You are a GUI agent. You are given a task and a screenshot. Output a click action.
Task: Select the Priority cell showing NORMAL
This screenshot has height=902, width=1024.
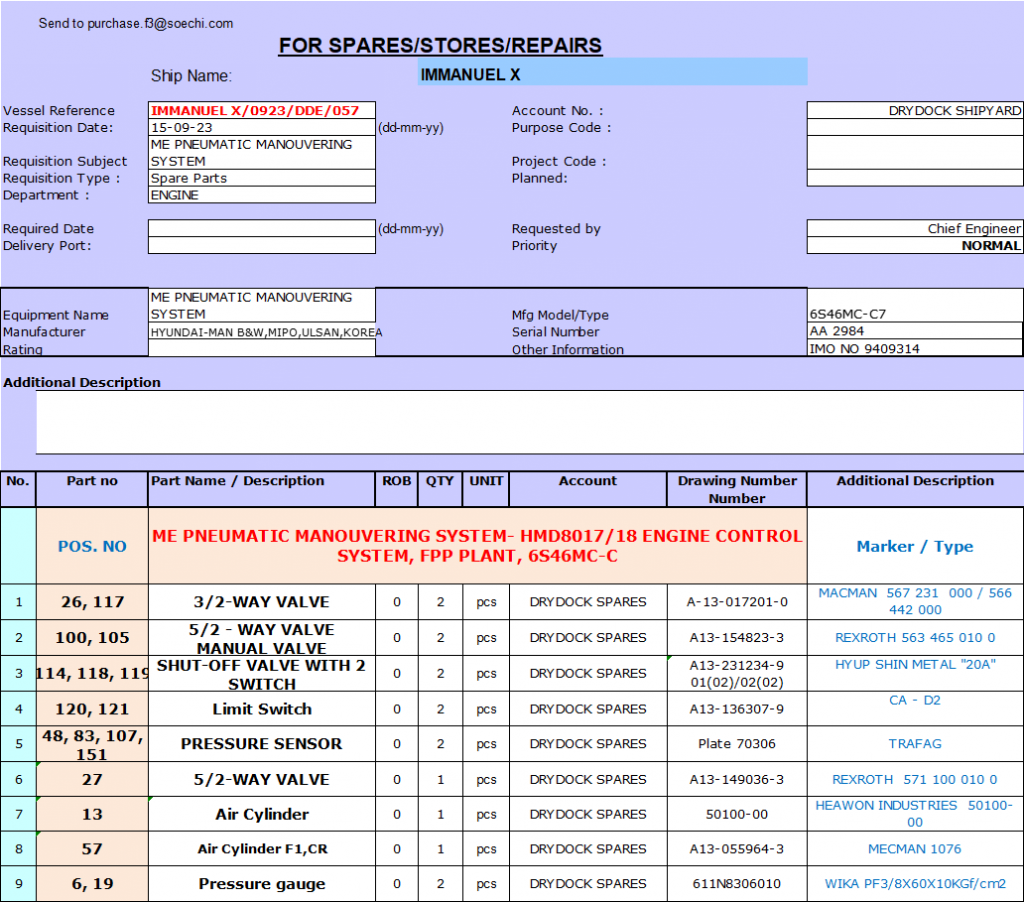pyautogui.click(x=914, y=246)
